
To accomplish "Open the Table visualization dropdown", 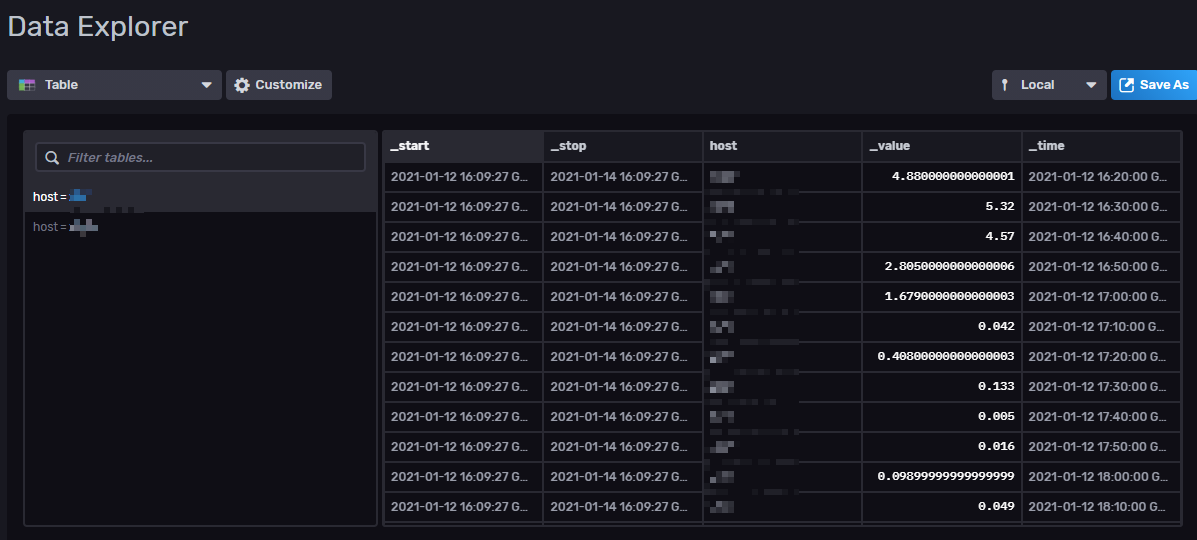I will (114, 85).
